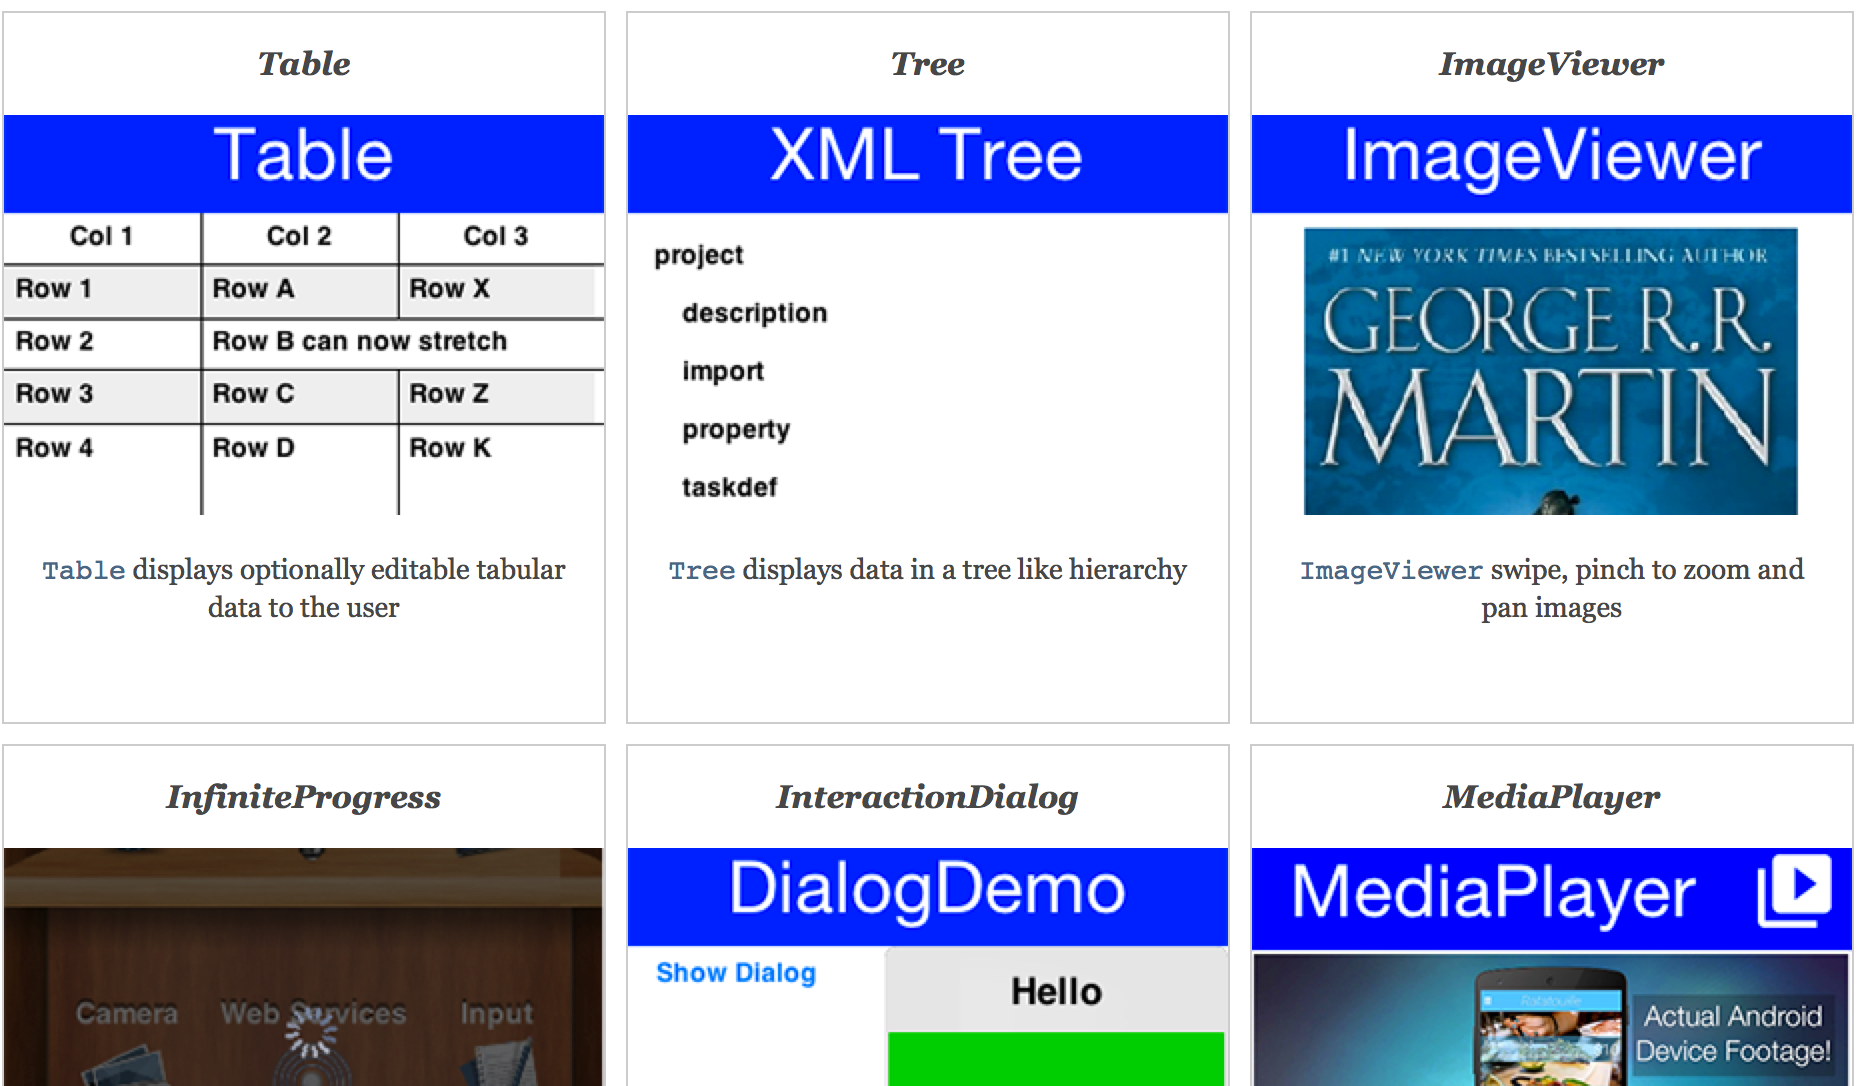Viewport: 1858px width, 1086px height.
Task: Select the description item in XML Tree
Action: [x=754, y=312]
